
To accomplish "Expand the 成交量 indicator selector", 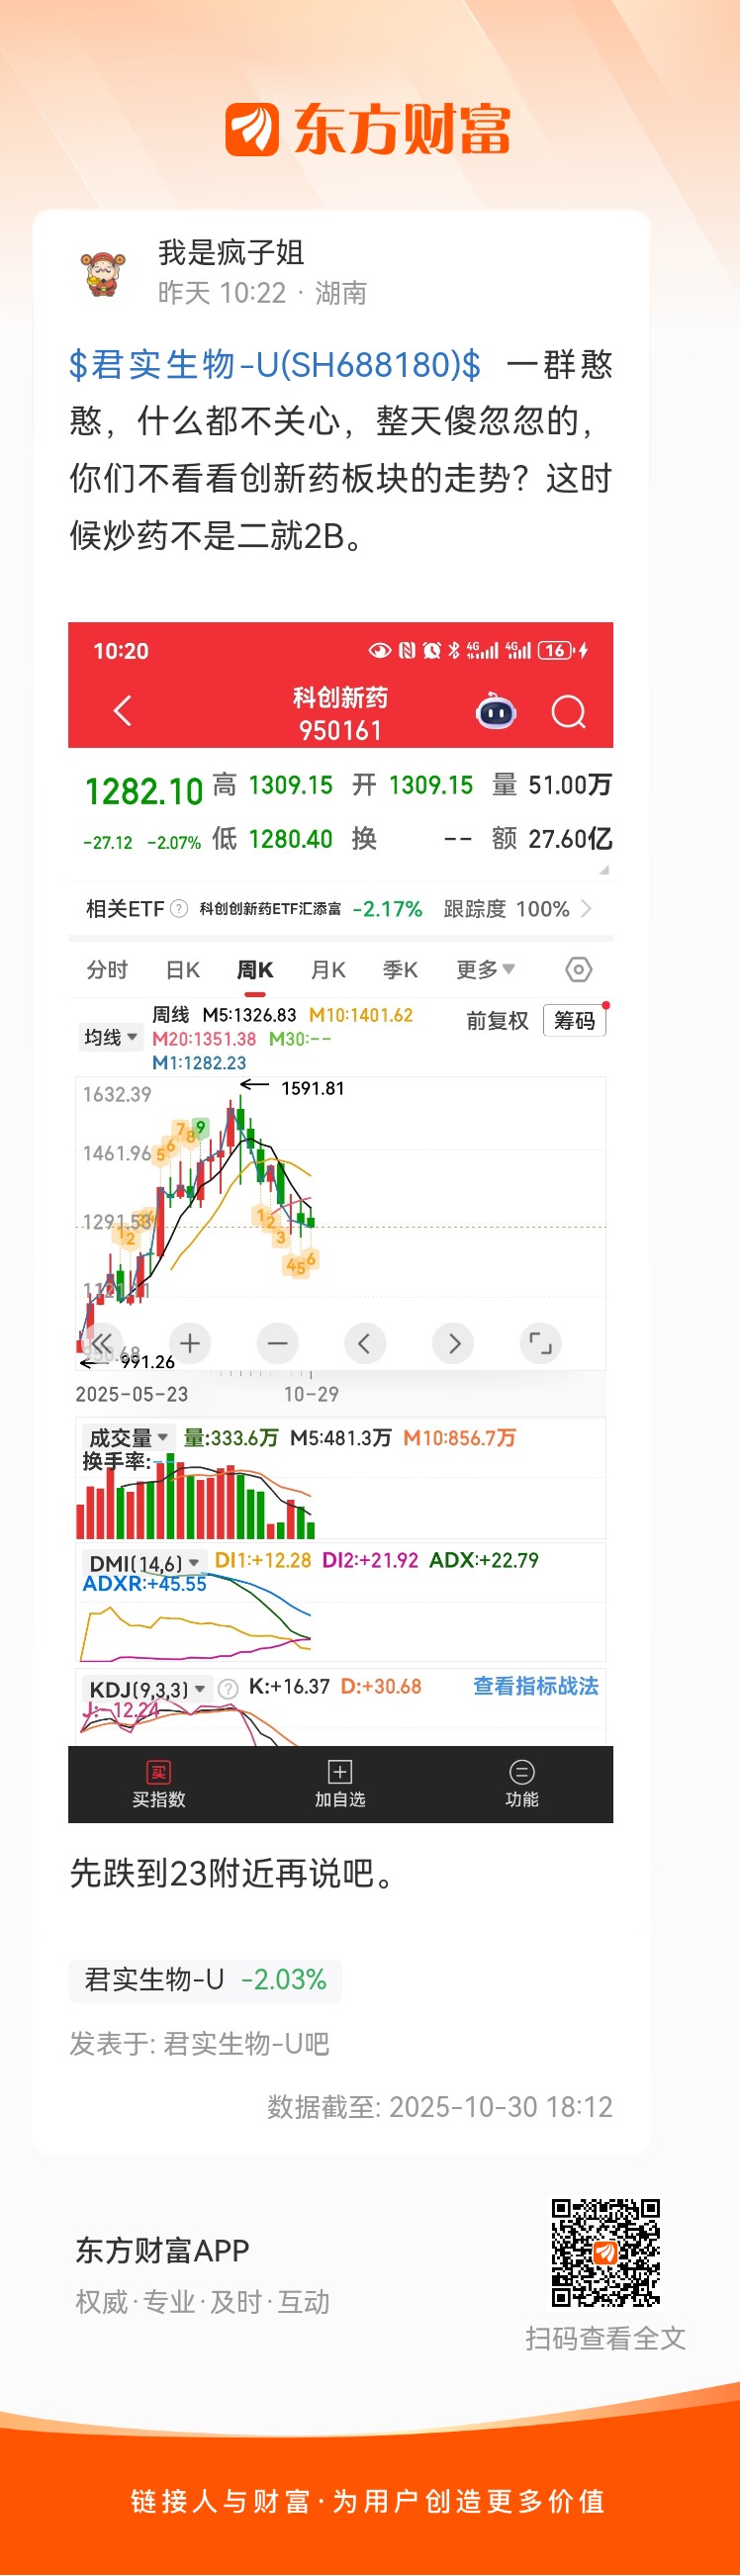I will click(128, 1437).
